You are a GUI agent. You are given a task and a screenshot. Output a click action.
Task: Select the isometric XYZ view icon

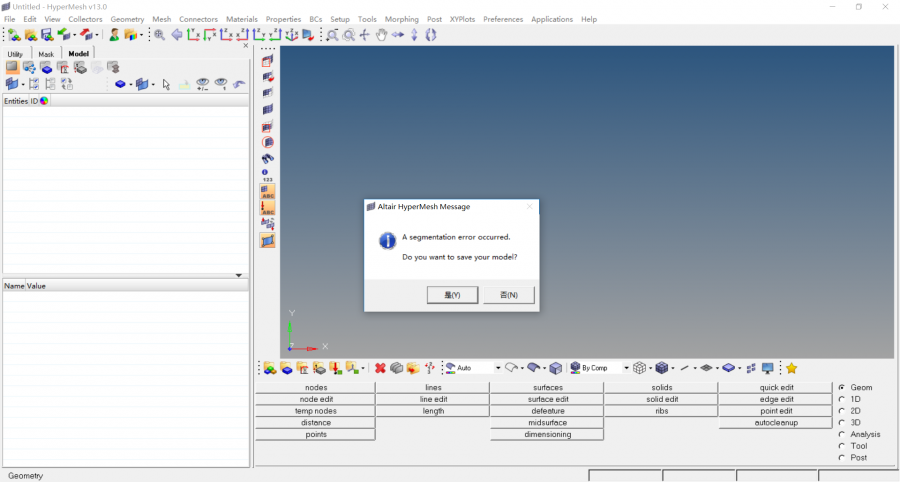pos(292,35)
